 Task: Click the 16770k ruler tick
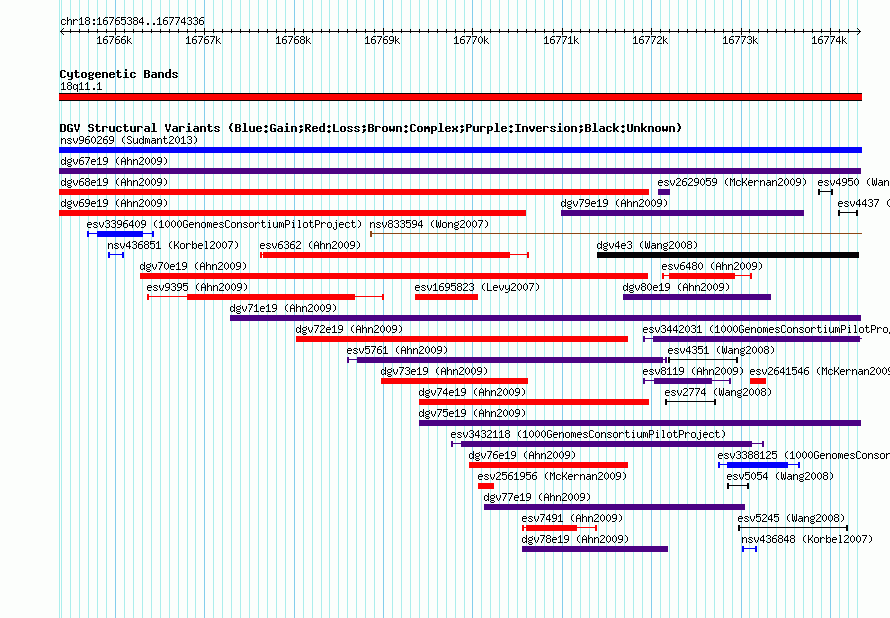[471, 40]
